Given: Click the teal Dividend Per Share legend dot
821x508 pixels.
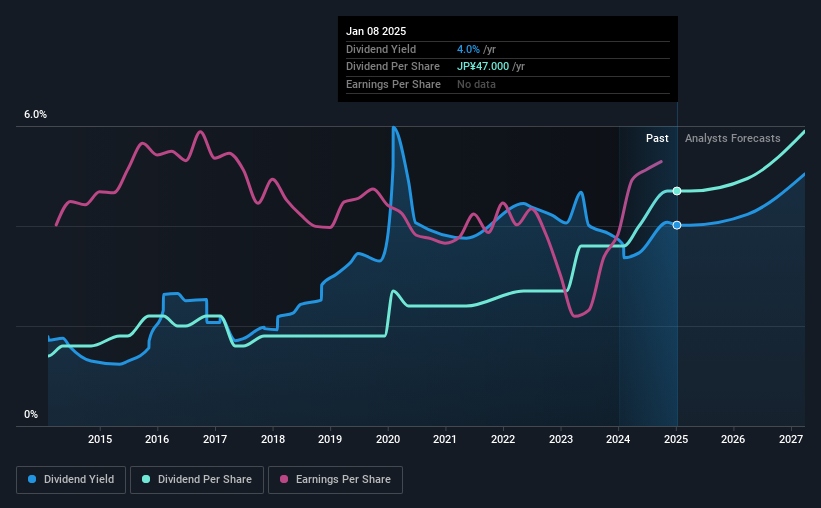Looking at the screenshot, I should [x=146, y=479].
